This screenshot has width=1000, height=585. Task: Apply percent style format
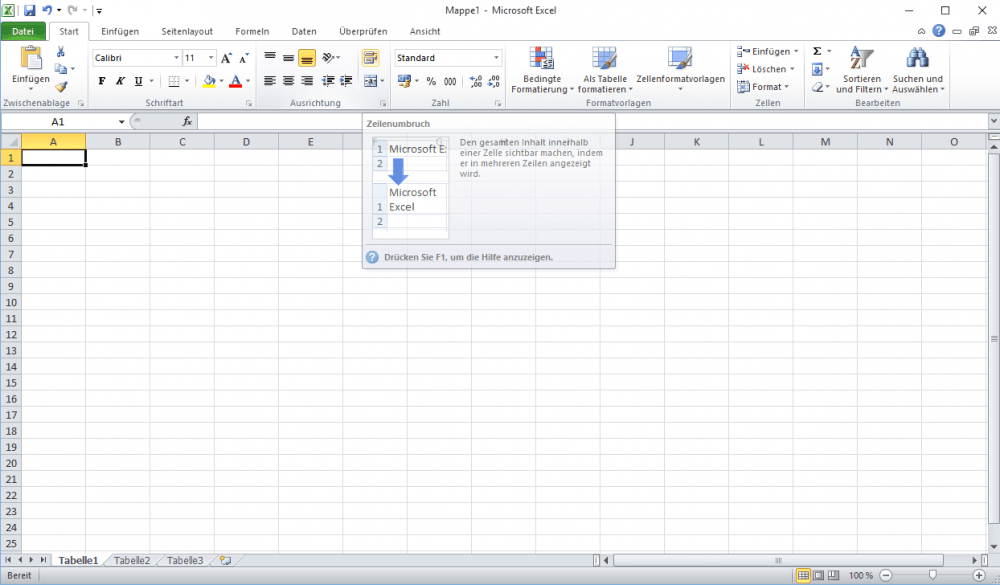[x=431, y=81]
